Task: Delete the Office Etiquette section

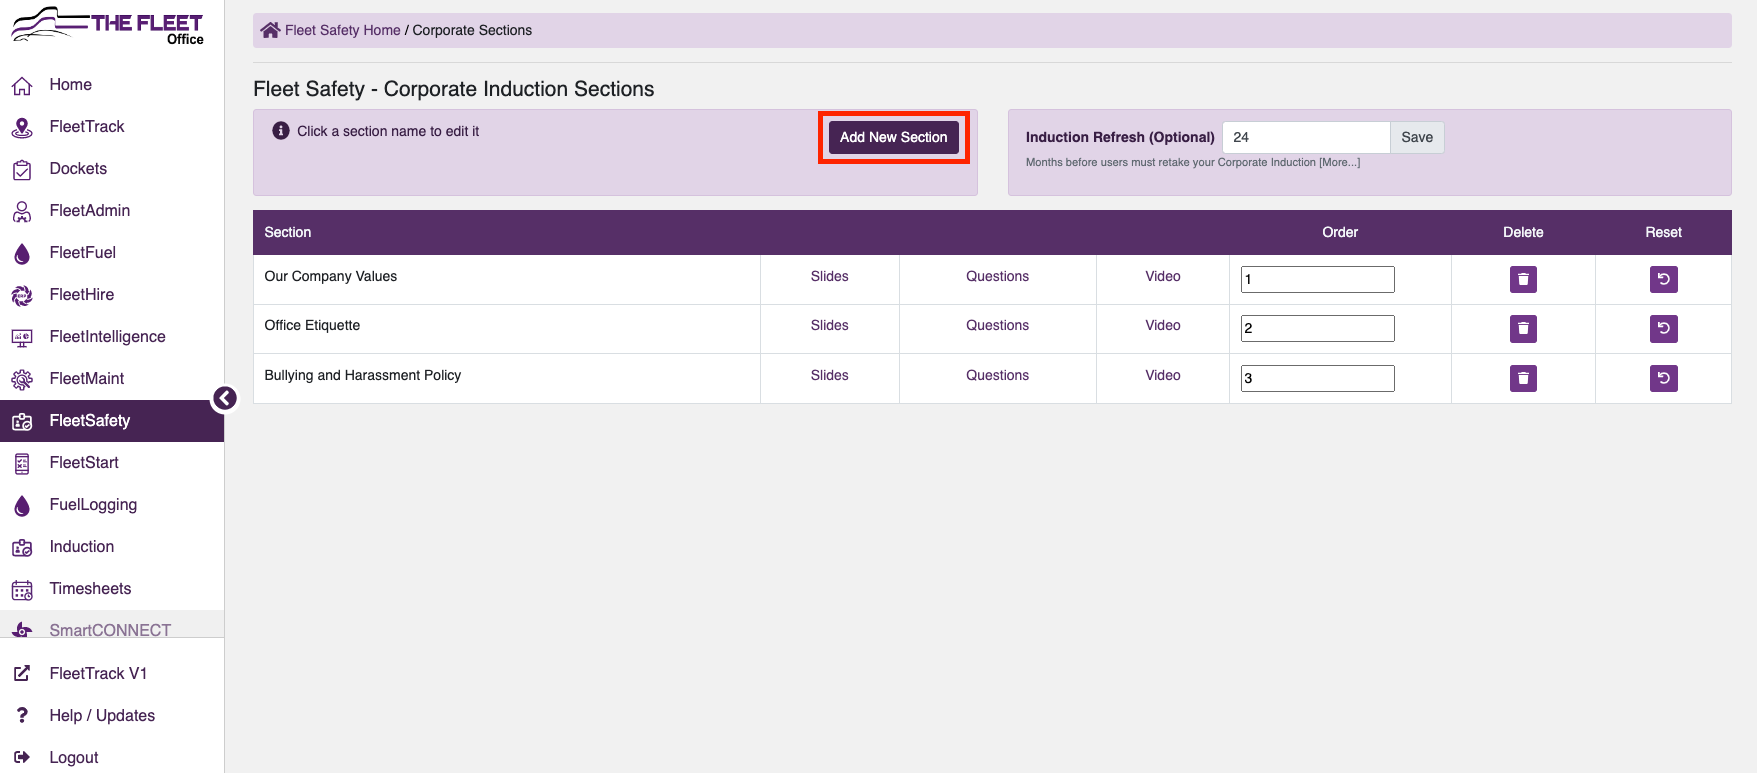Action: click(1523, 328)
